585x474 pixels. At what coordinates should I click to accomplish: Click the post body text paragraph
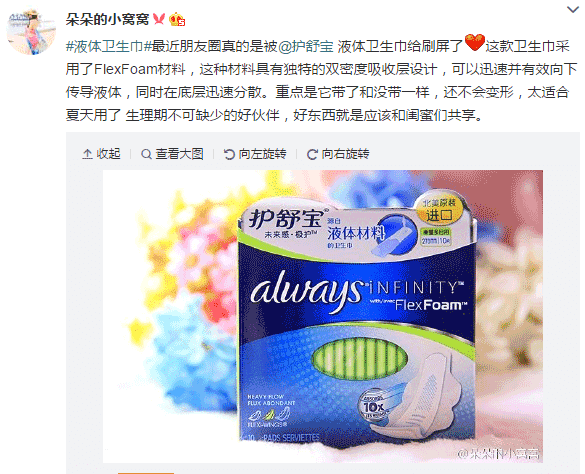(x=322, y=81)
